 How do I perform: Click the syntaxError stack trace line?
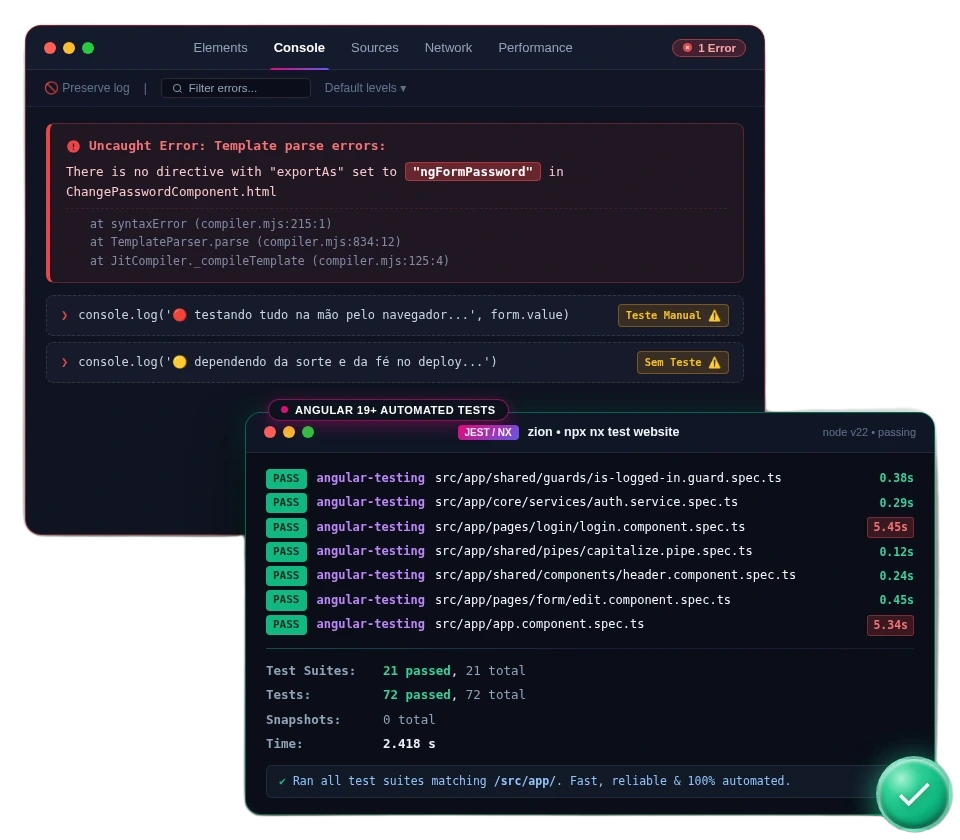pos(211,223)
